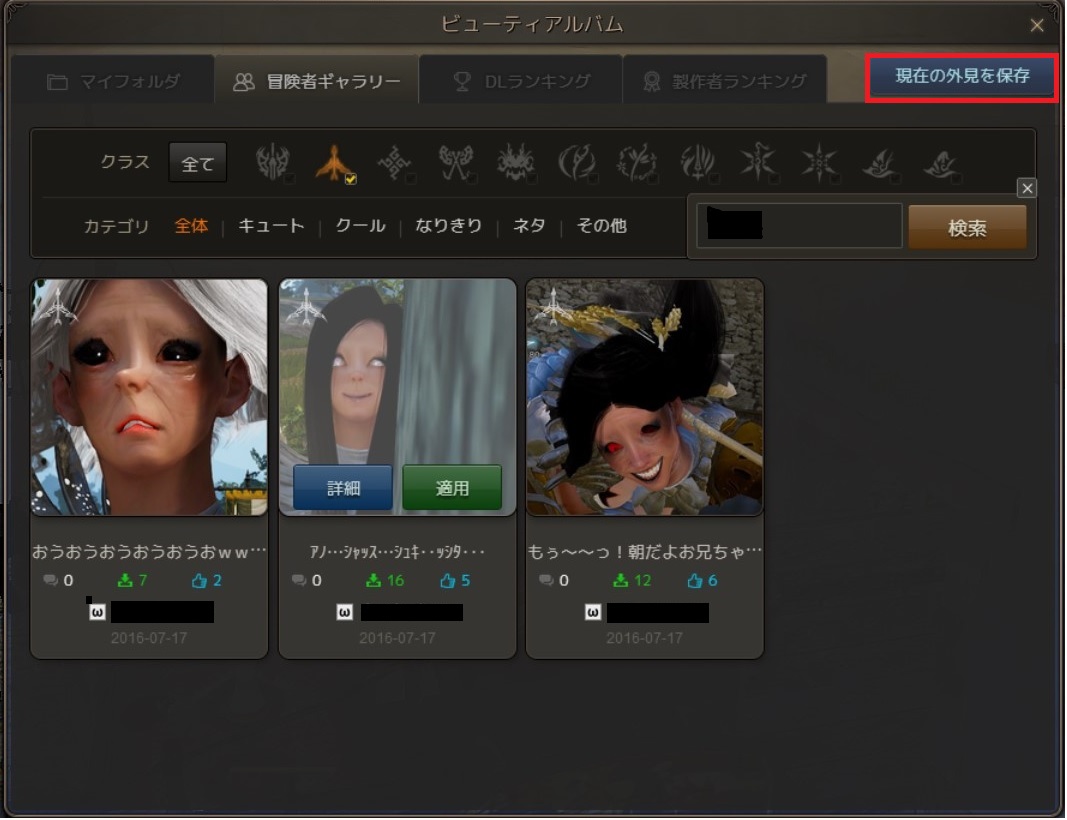Open the 製作者ランキング tab
The image size is (1067, 820).
(725, 81)
